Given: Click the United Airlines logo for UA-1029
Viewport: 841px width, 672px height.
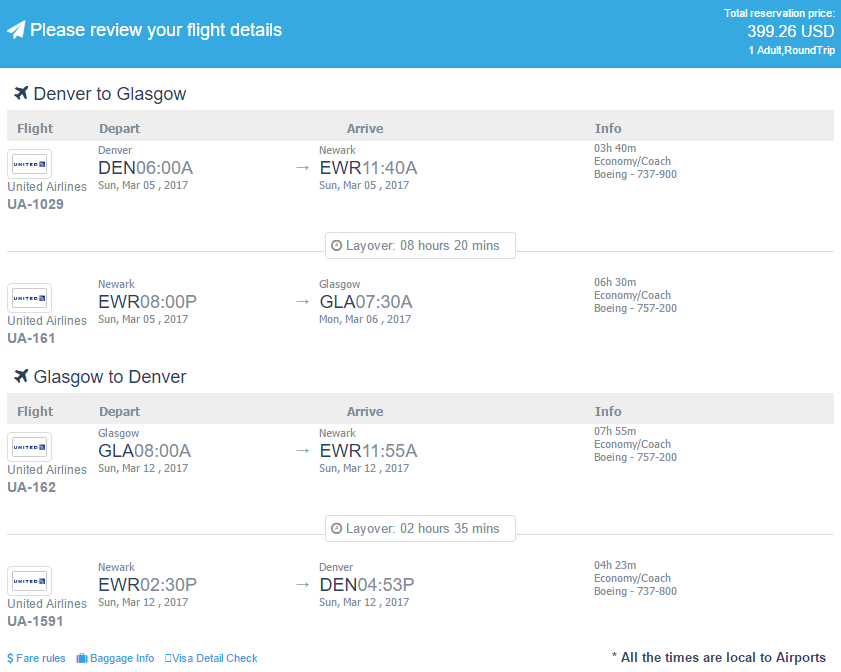Looking at the screenshot, I should [29, 164].
